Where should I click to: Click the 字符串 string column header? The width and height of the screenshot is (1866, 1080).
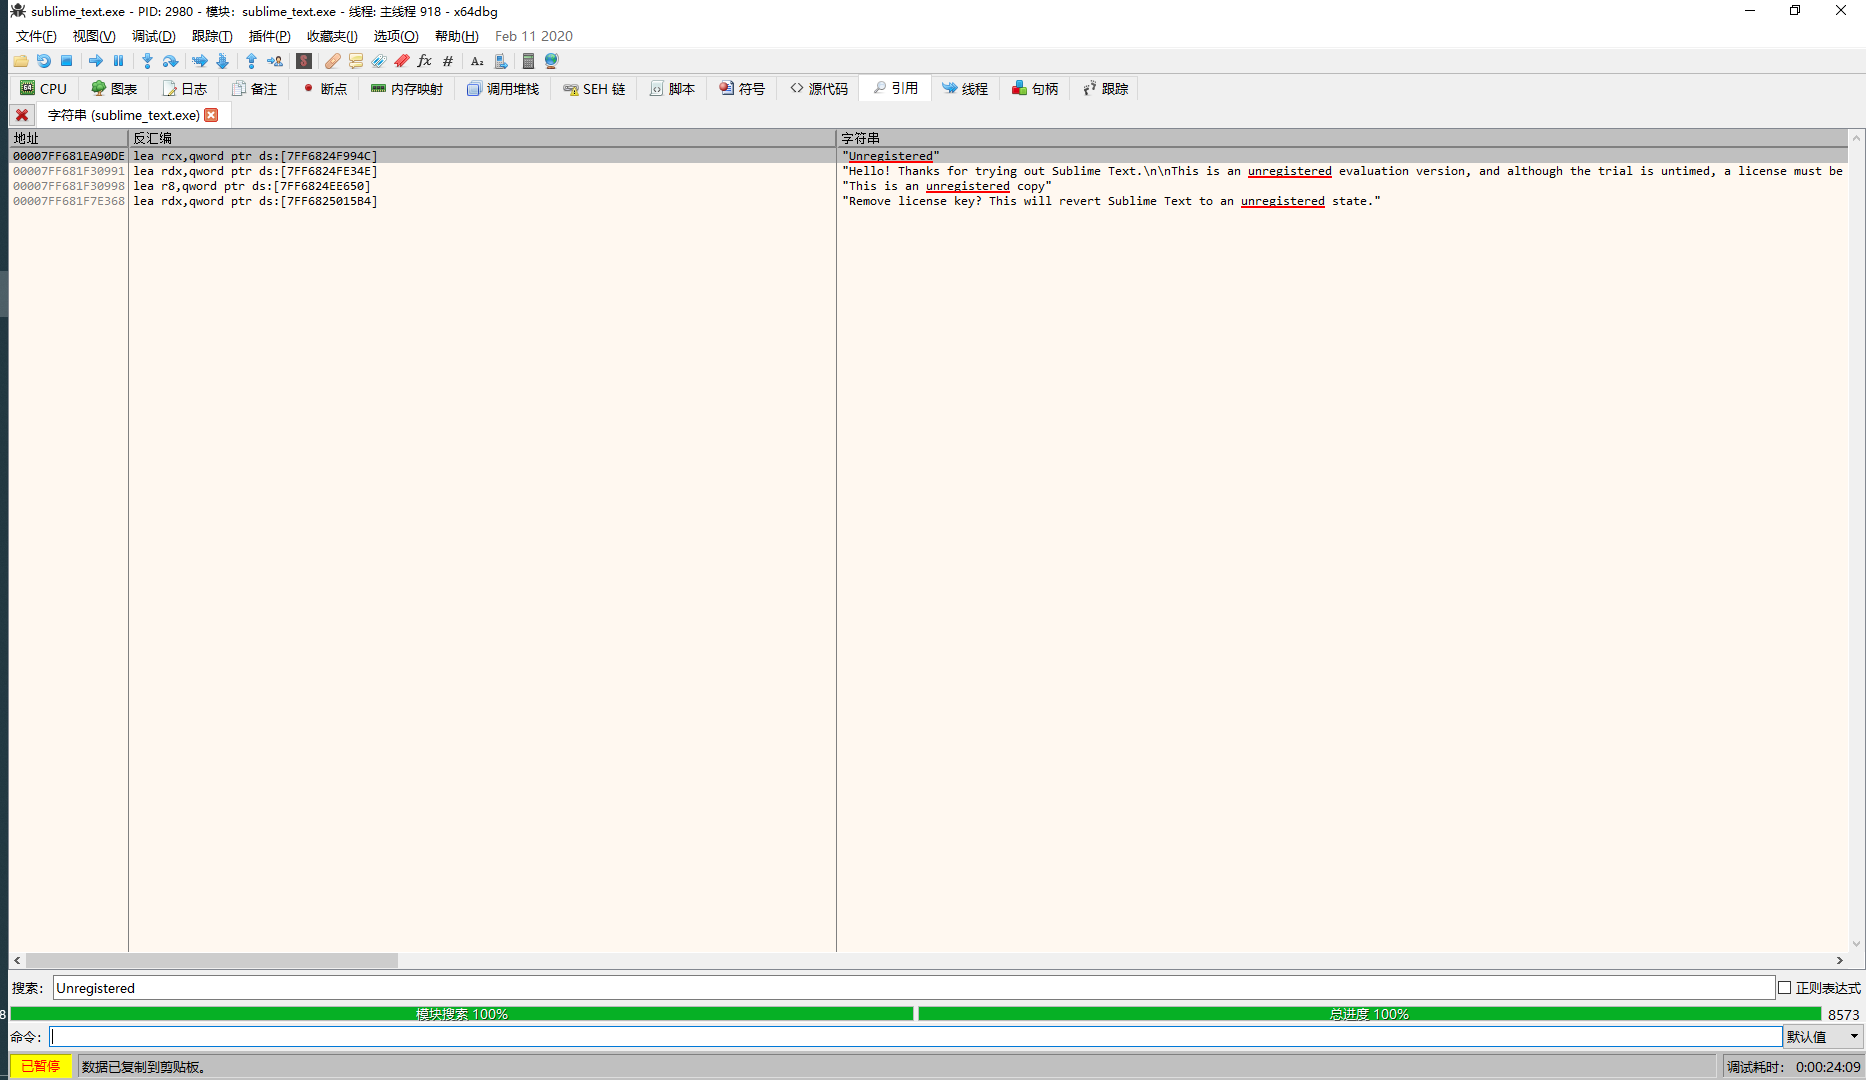click(1342, 138)
